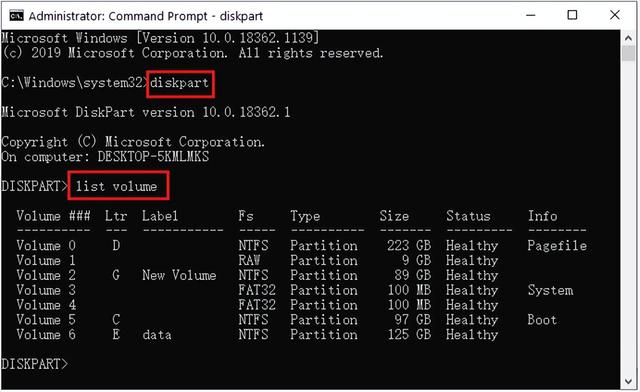Click the highlighted diskpart command text
640x392 pixels.
[180, 83]
